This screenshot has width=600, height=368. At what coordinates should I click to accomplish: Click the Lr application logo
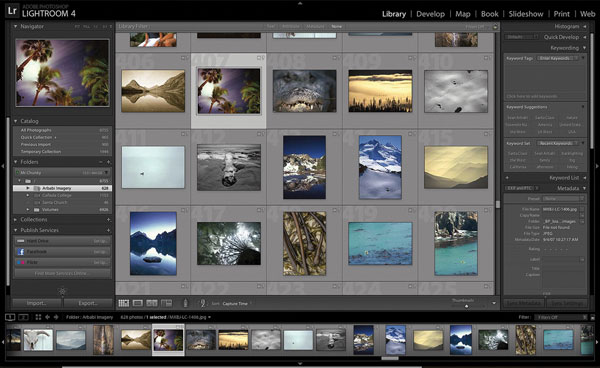pos(12,10)
